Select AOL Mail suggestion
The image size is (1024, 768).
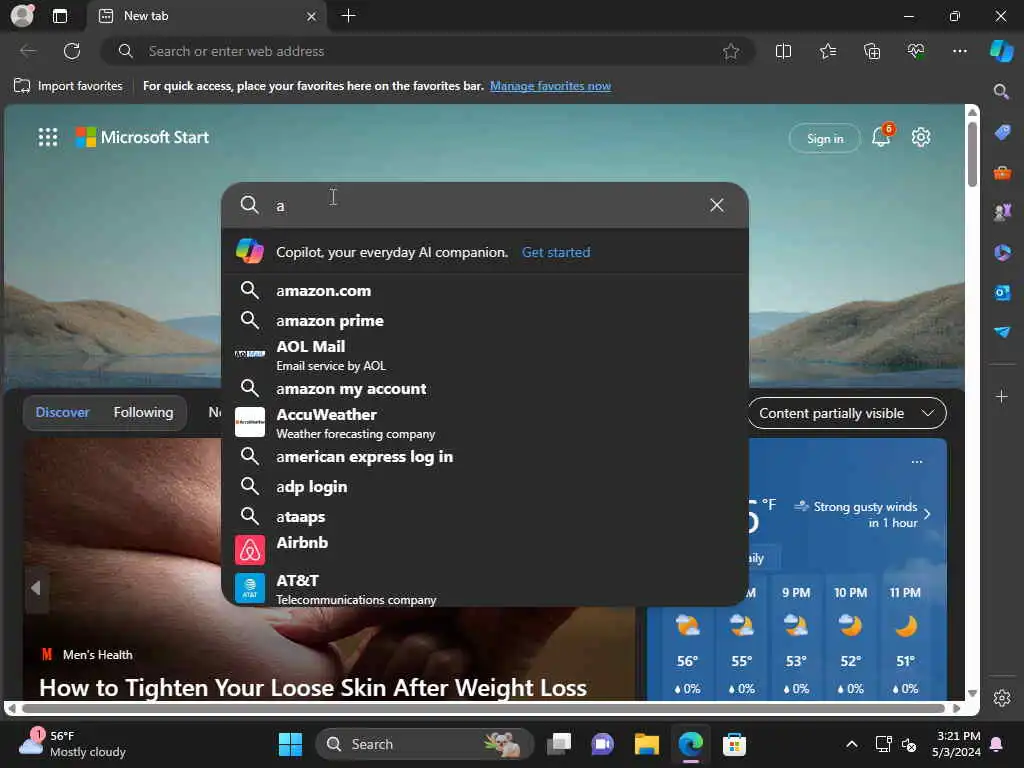pos(485,355)
